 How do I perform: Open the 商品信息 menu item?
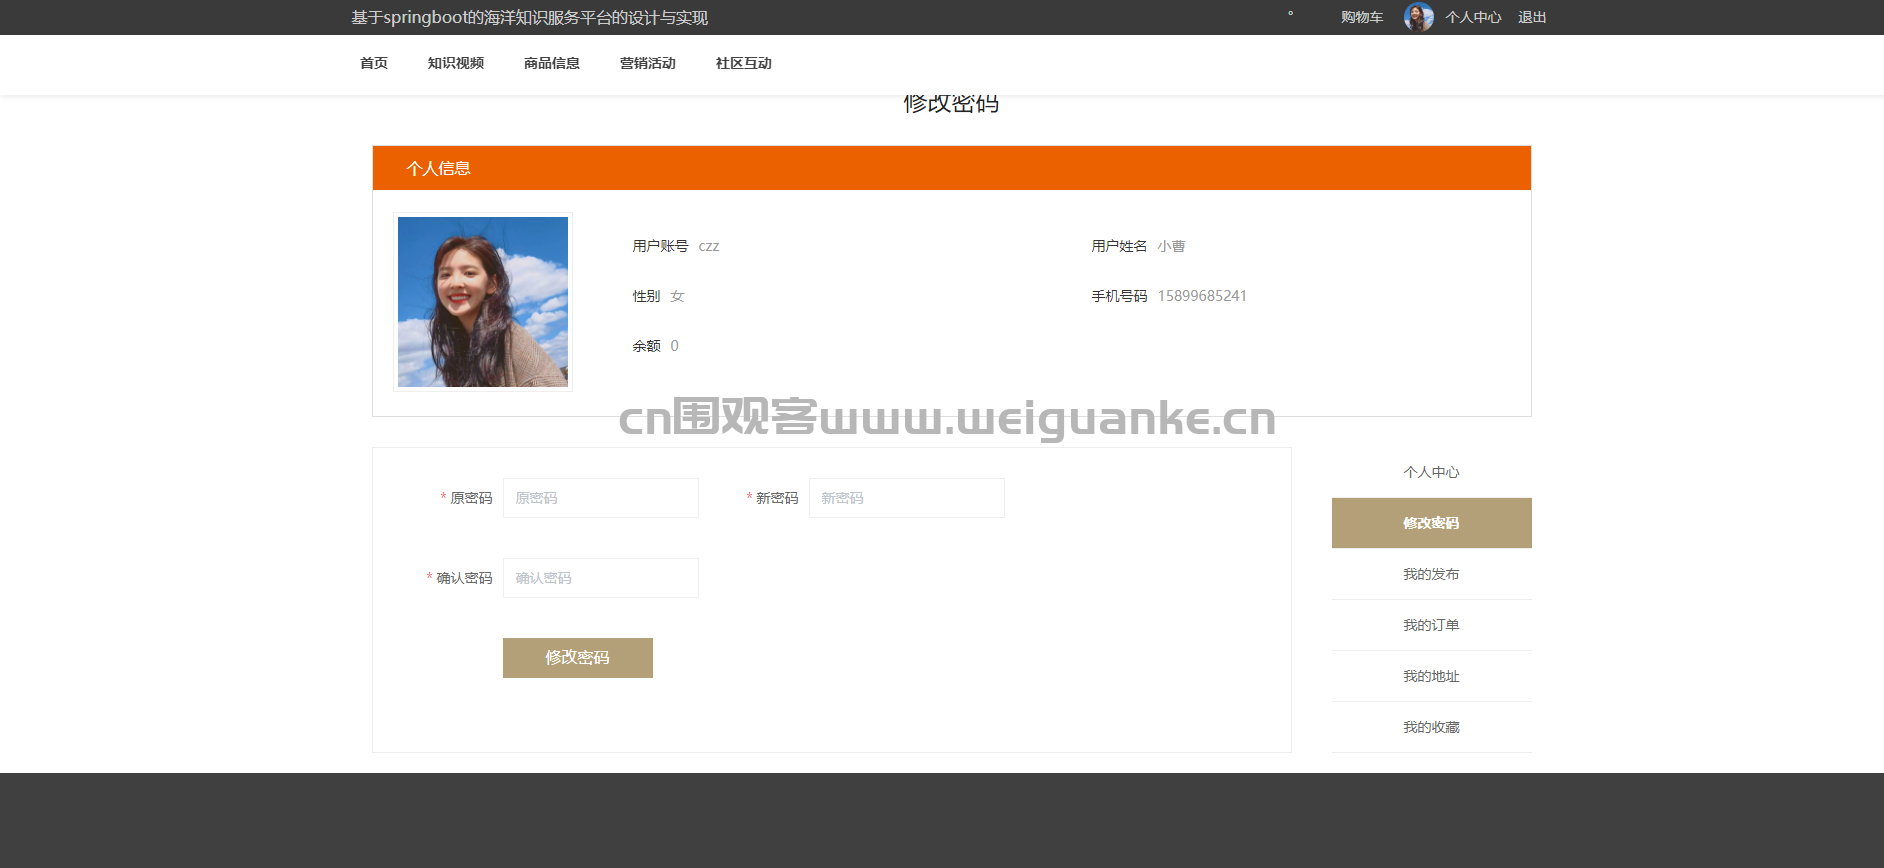click(552, 63)
